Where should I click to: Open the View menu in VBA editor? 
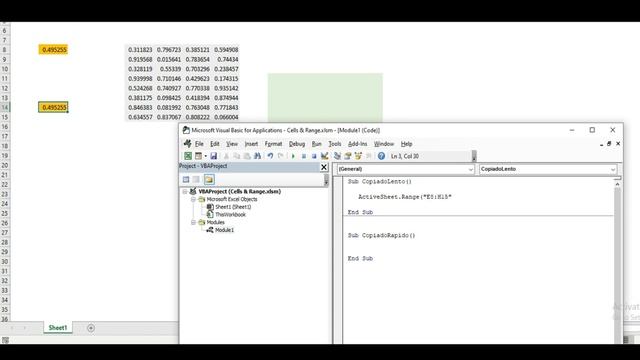(x=232, y=144)
